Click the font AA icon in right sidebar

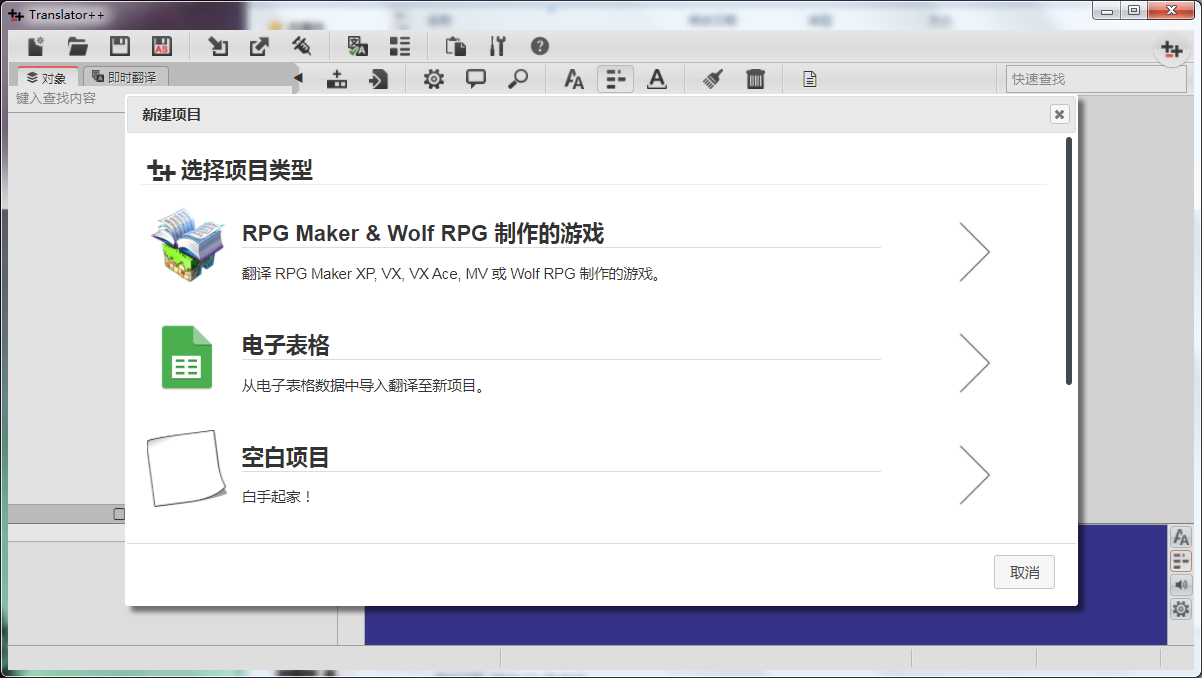coord(1181,537)
